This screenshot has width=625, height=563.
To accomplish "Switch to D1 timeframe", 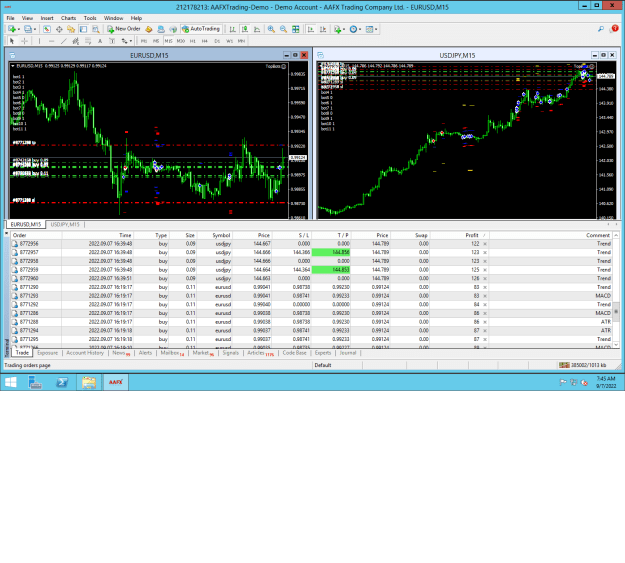I will coord(217,41).
